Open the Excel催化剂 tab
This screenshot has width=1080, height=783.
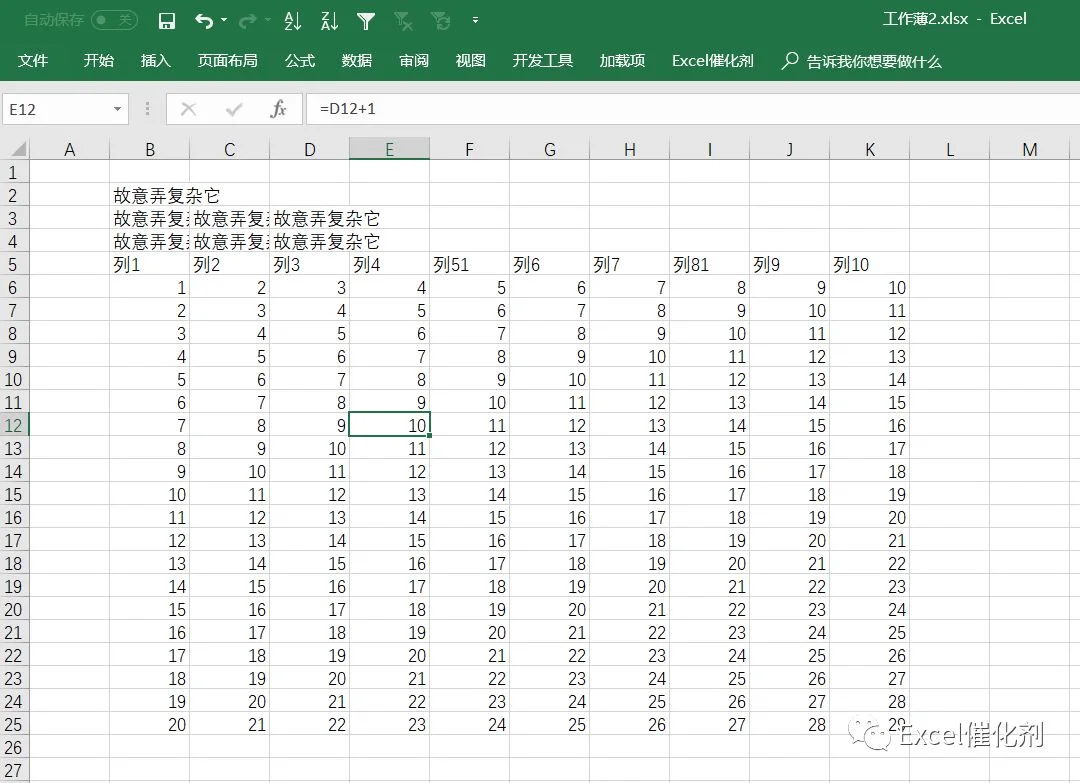pyautogui.click(x=713, y=61)
